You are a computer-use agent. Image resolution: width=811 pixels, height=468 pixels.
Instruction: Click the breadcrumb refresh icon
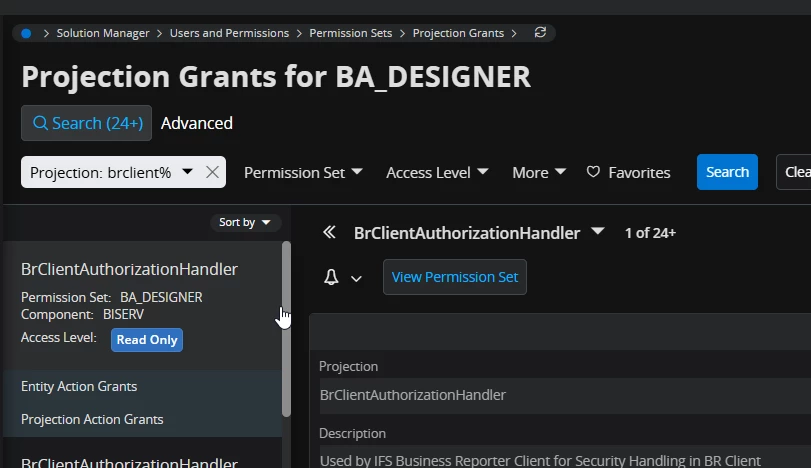click(x=540, y=33)
